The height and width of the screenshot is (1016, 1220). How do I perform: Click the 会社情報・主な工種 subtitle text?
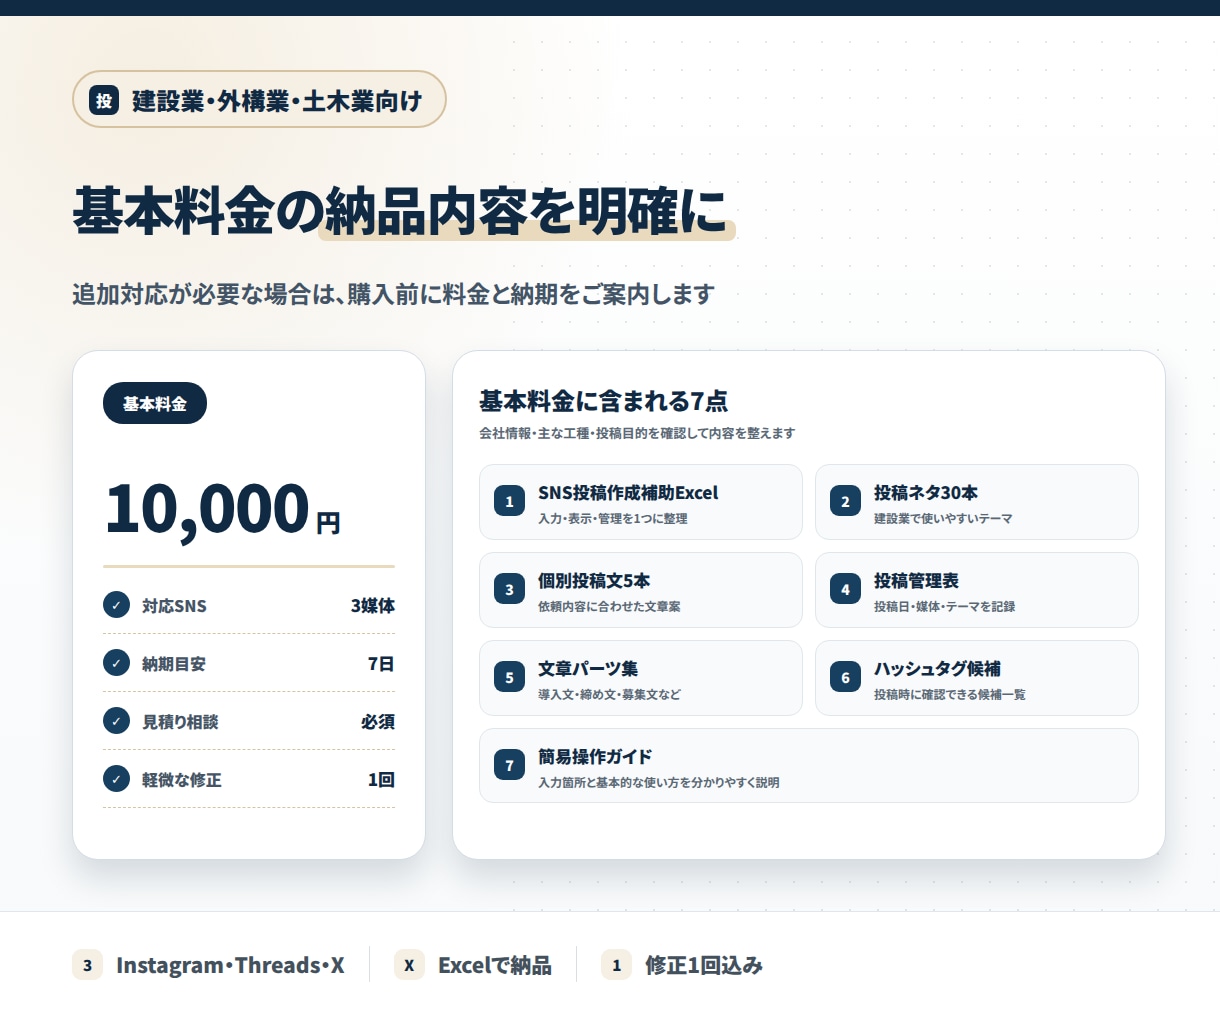click(637, 433)
